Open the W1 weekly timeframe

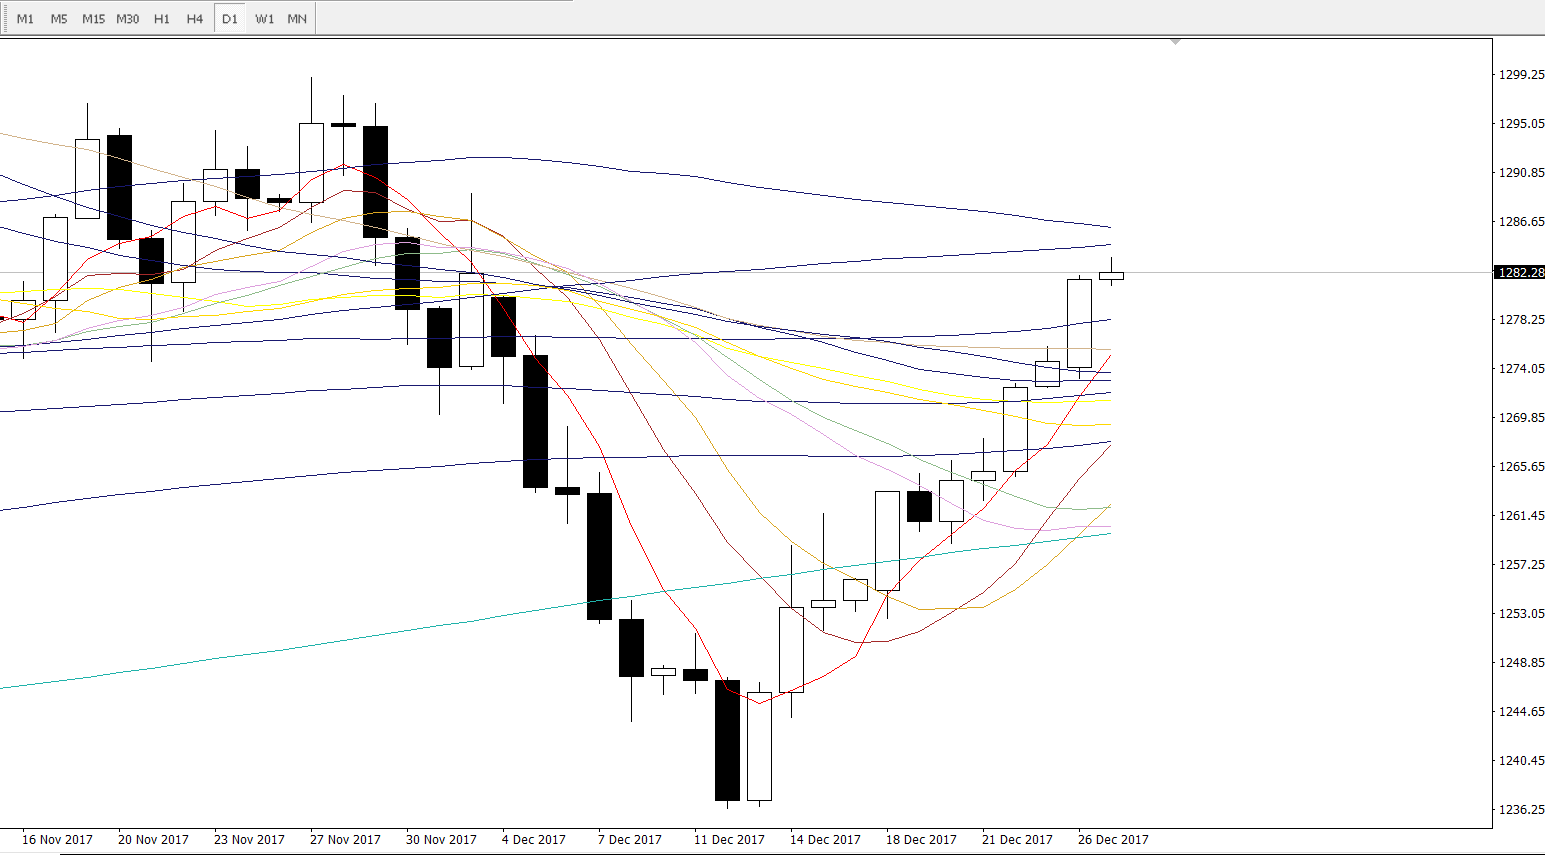[x=264, y=19]
